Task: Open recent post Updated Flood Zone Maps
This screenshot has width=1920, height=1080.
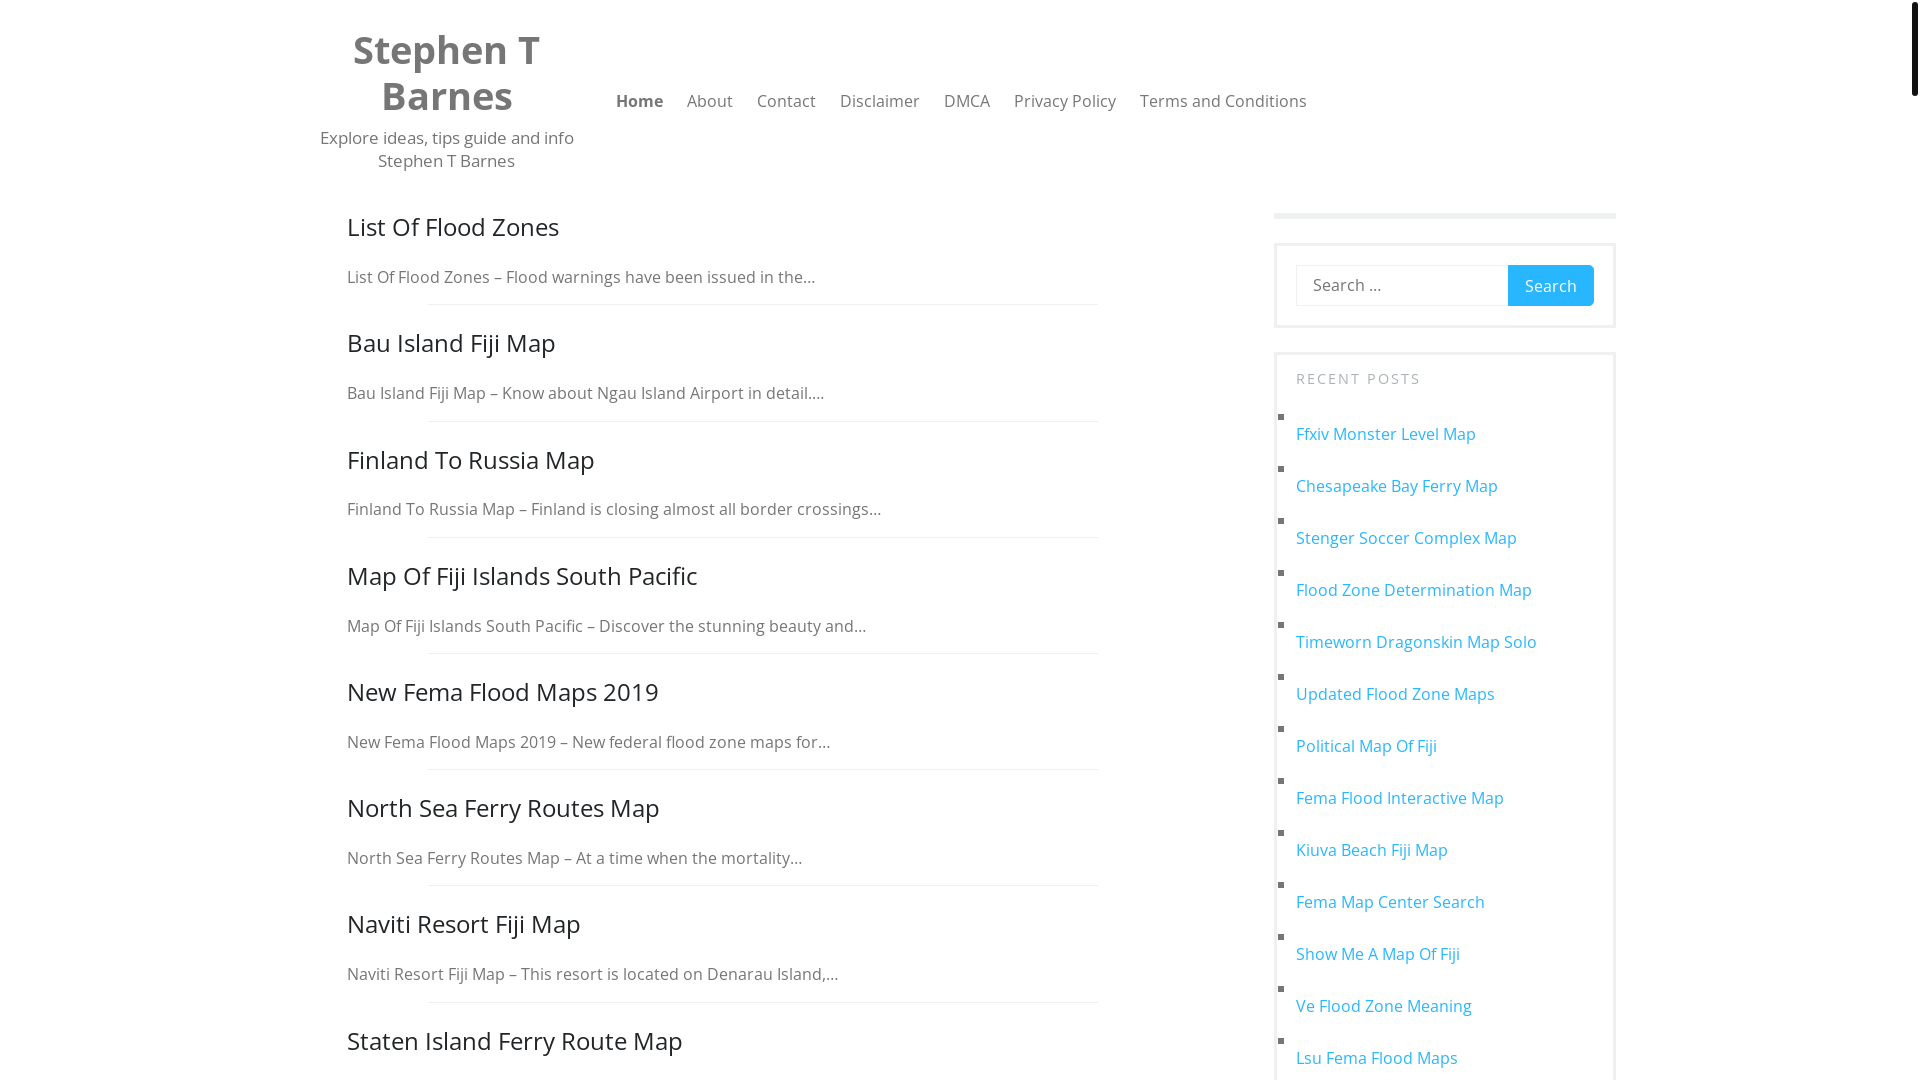Action: pos(1395,694)
